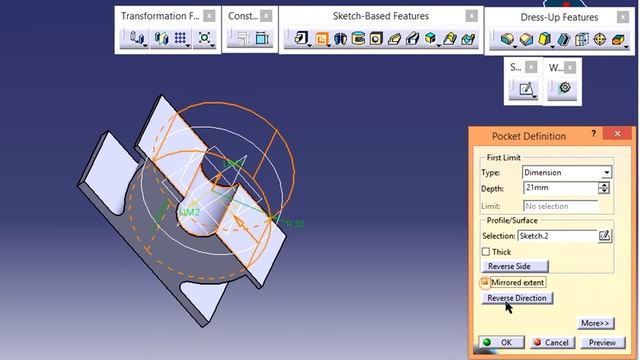This screenshot has width=640, height=360.
Task: Select the highlighted Pocket tool
Action: point(321,39)
